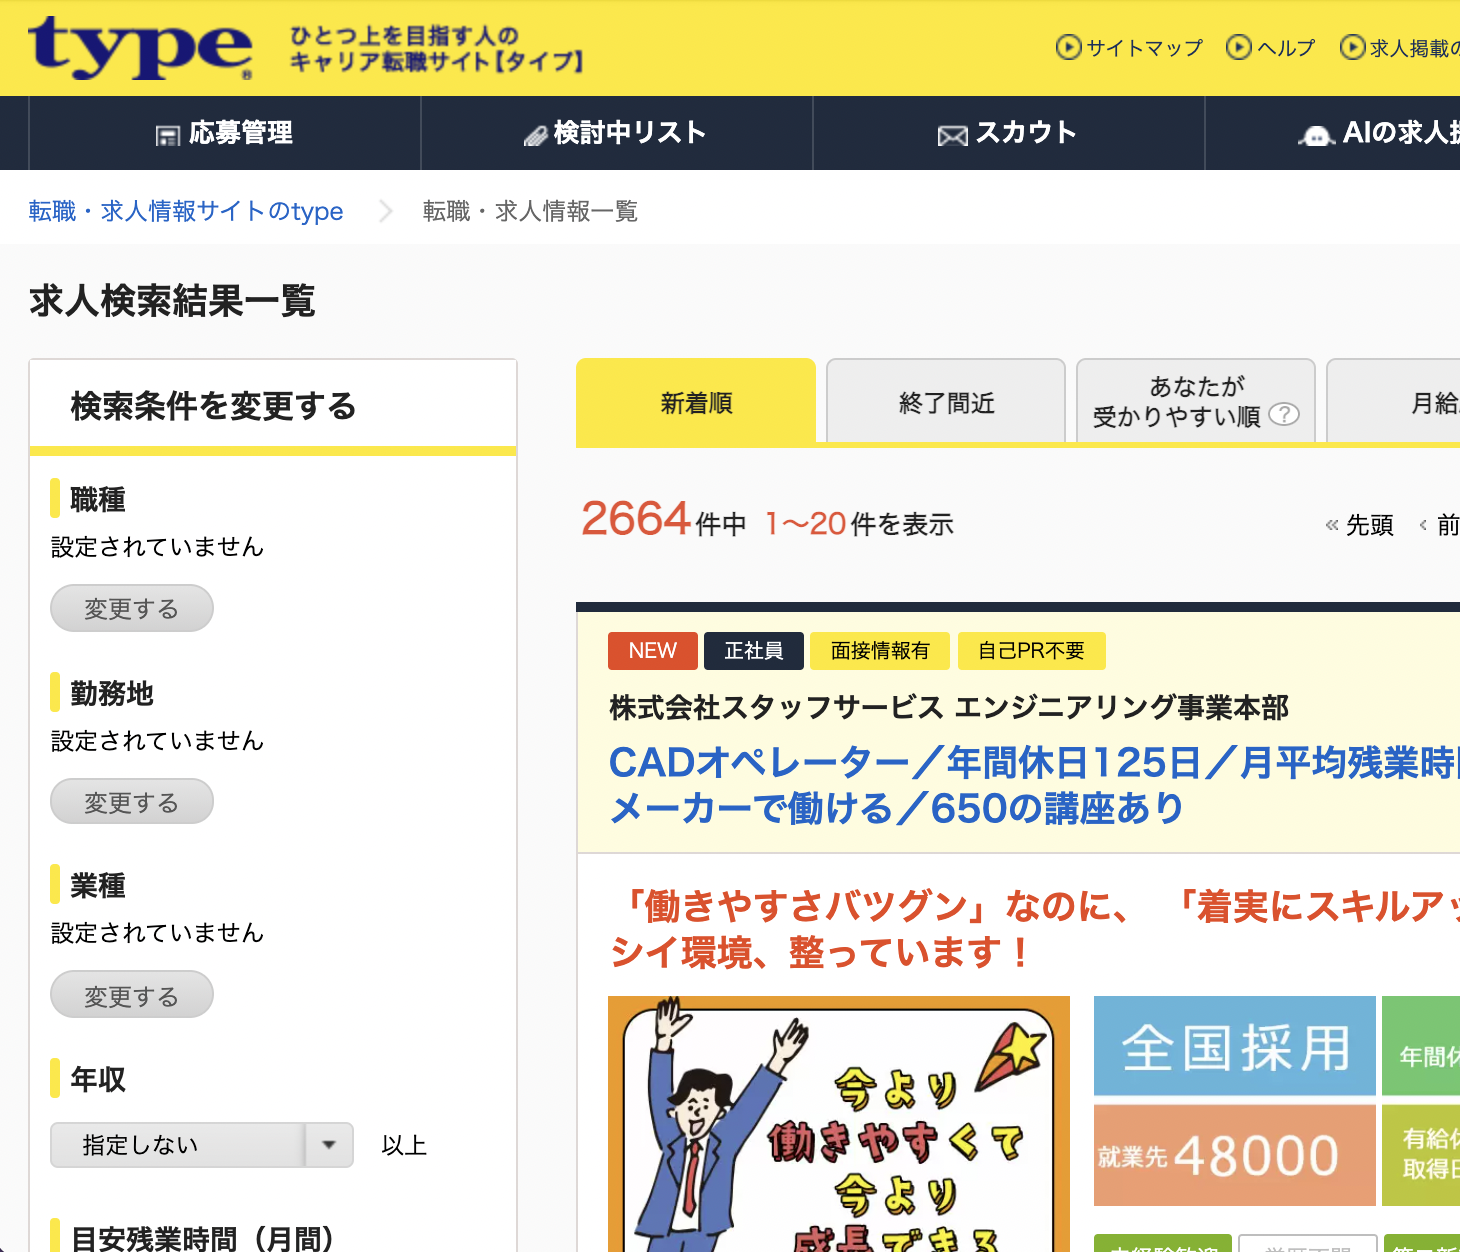Click 変更する under 業種
This screenshot has width=1460, height=1252.
point(132,995)
